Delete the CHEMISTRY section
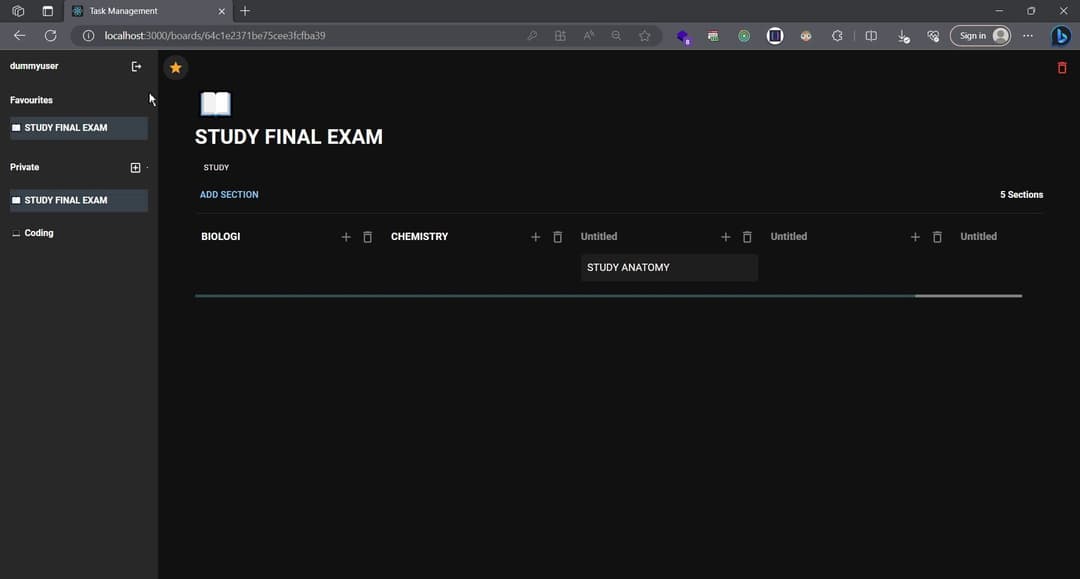Viewport: 1080px width, 579px height. pyautogui.click(x=558, y=237)
